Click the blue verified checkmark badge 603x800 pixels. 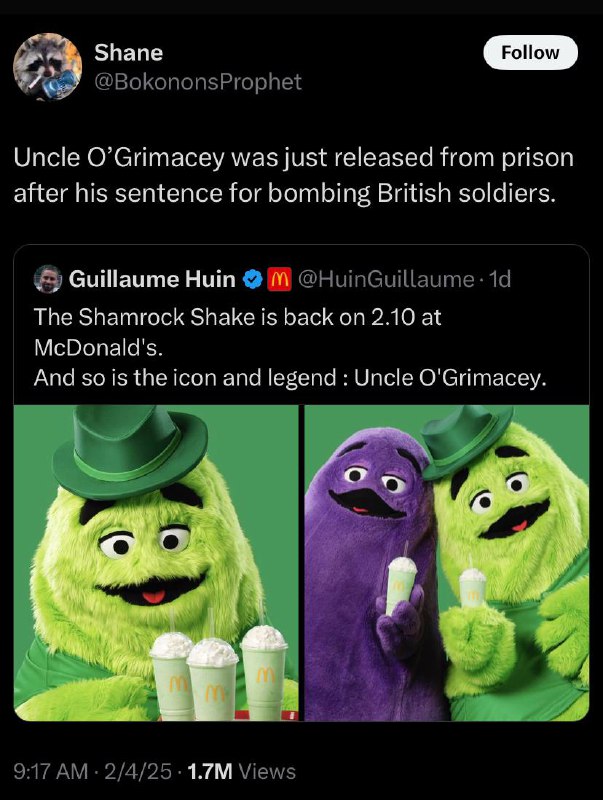coord(253,279)
